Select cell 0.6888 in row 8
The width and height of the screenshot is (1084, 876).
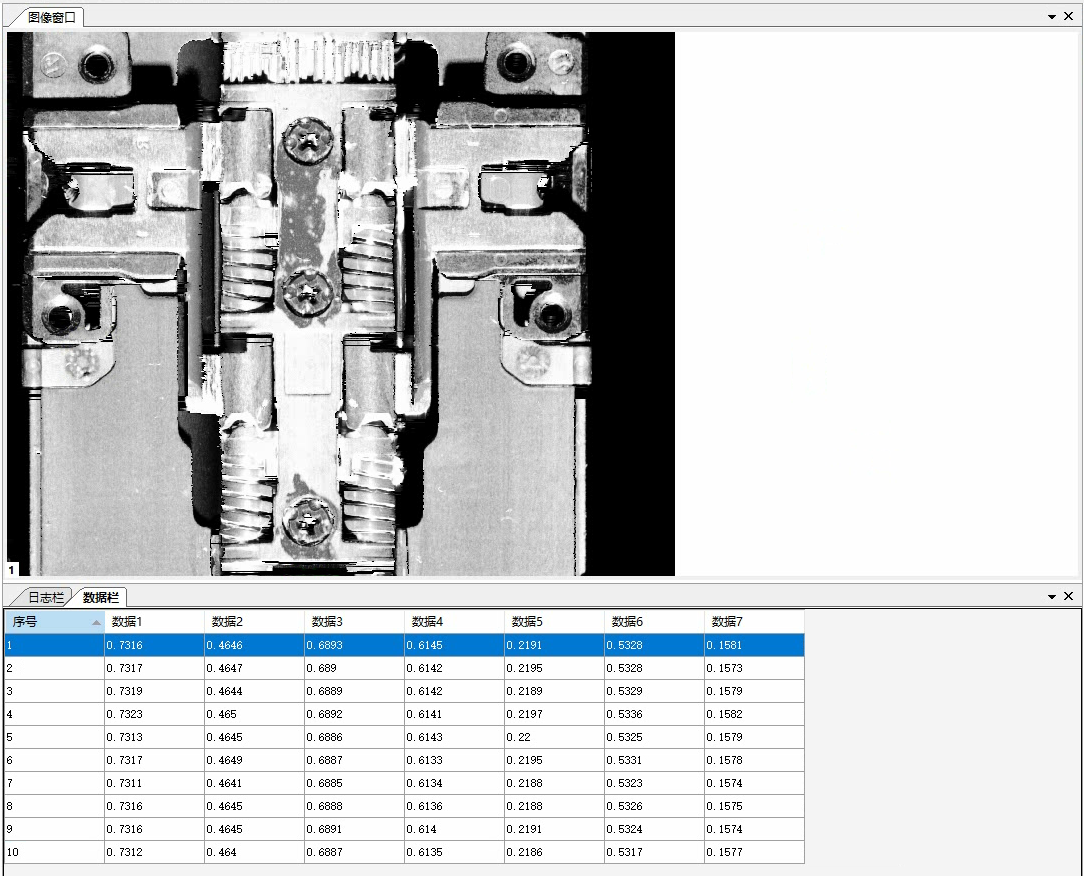[355, 806]
